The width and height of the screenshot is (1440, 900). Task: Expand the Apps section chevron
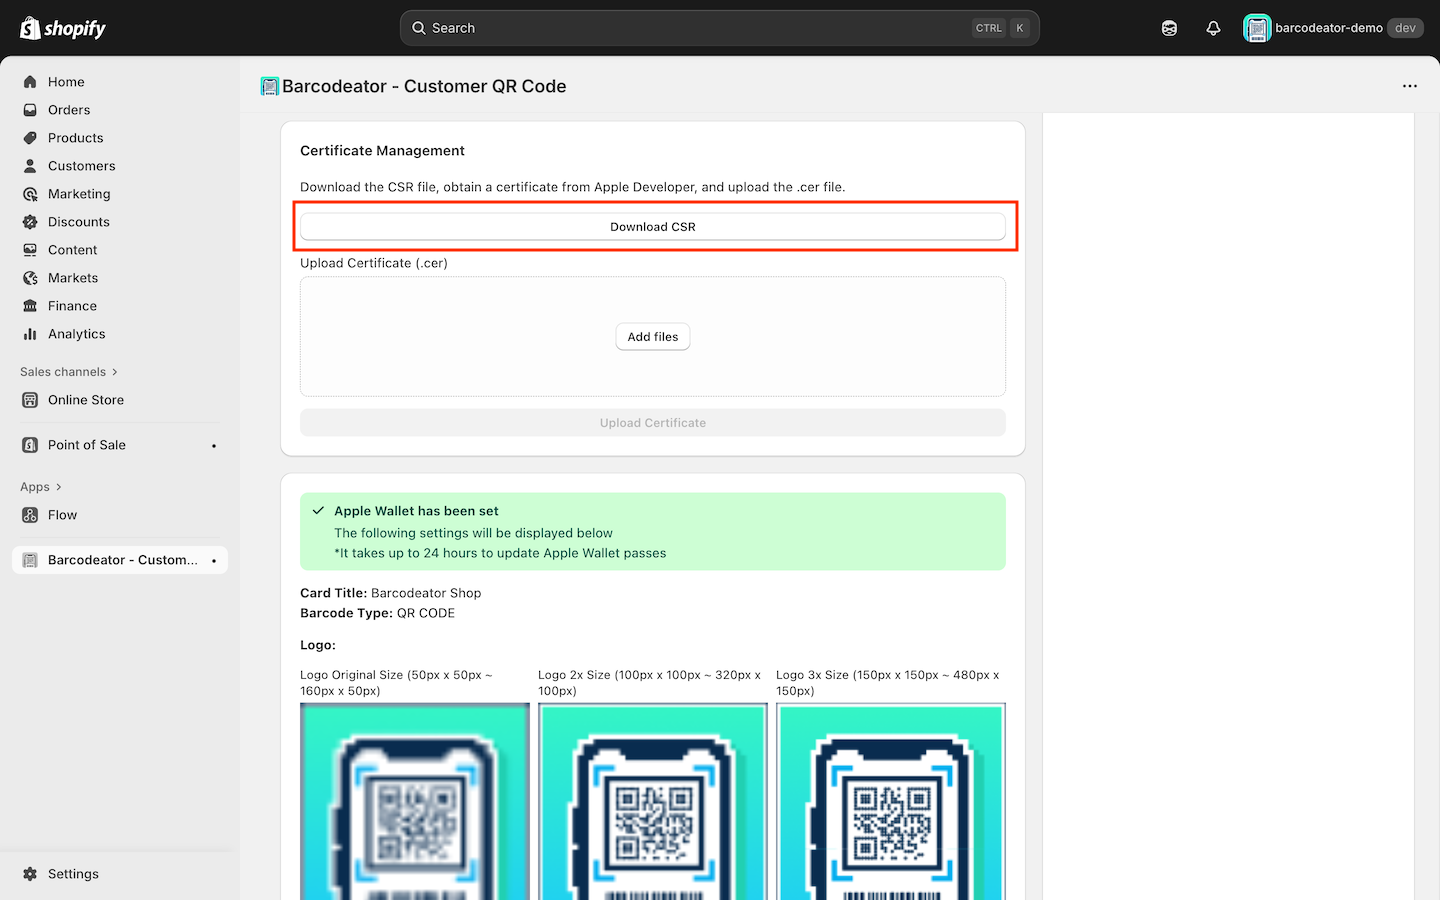(59, 487)
